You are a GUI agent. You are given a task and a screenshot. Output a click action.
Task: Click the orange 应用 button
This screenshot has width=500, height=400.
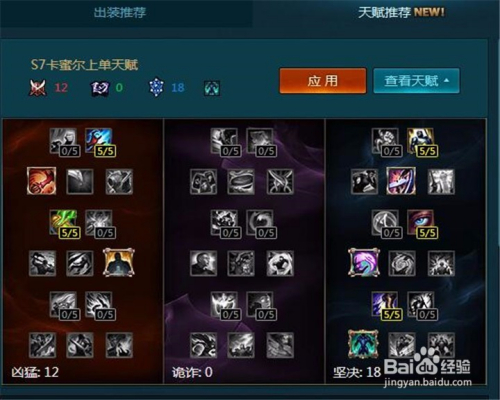323,81
